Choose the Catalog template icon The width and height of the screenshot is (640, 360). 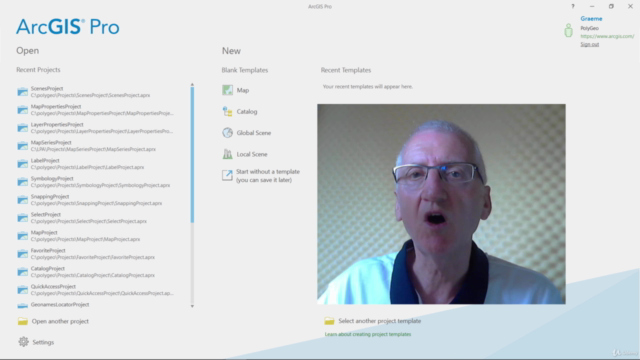(227, 111)
